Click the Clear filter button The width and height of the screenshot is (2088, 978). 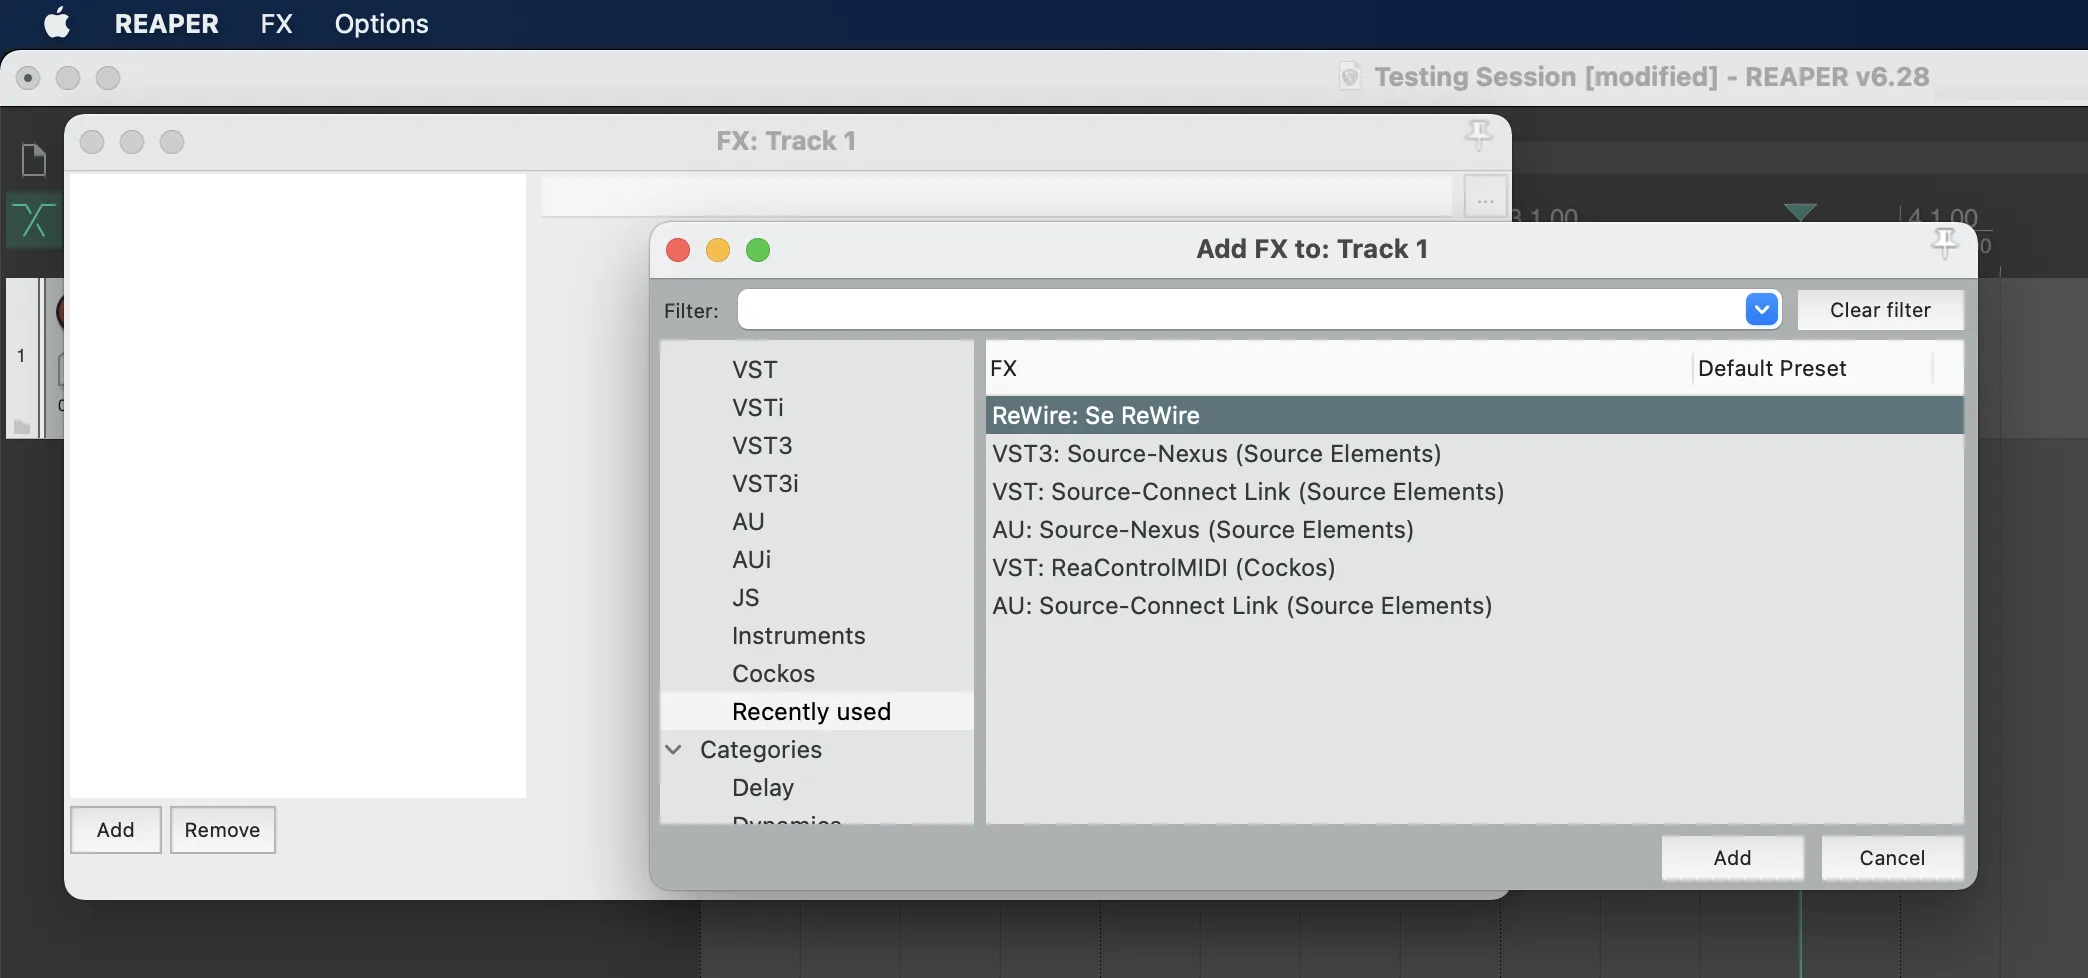(x=1880, y=310)
